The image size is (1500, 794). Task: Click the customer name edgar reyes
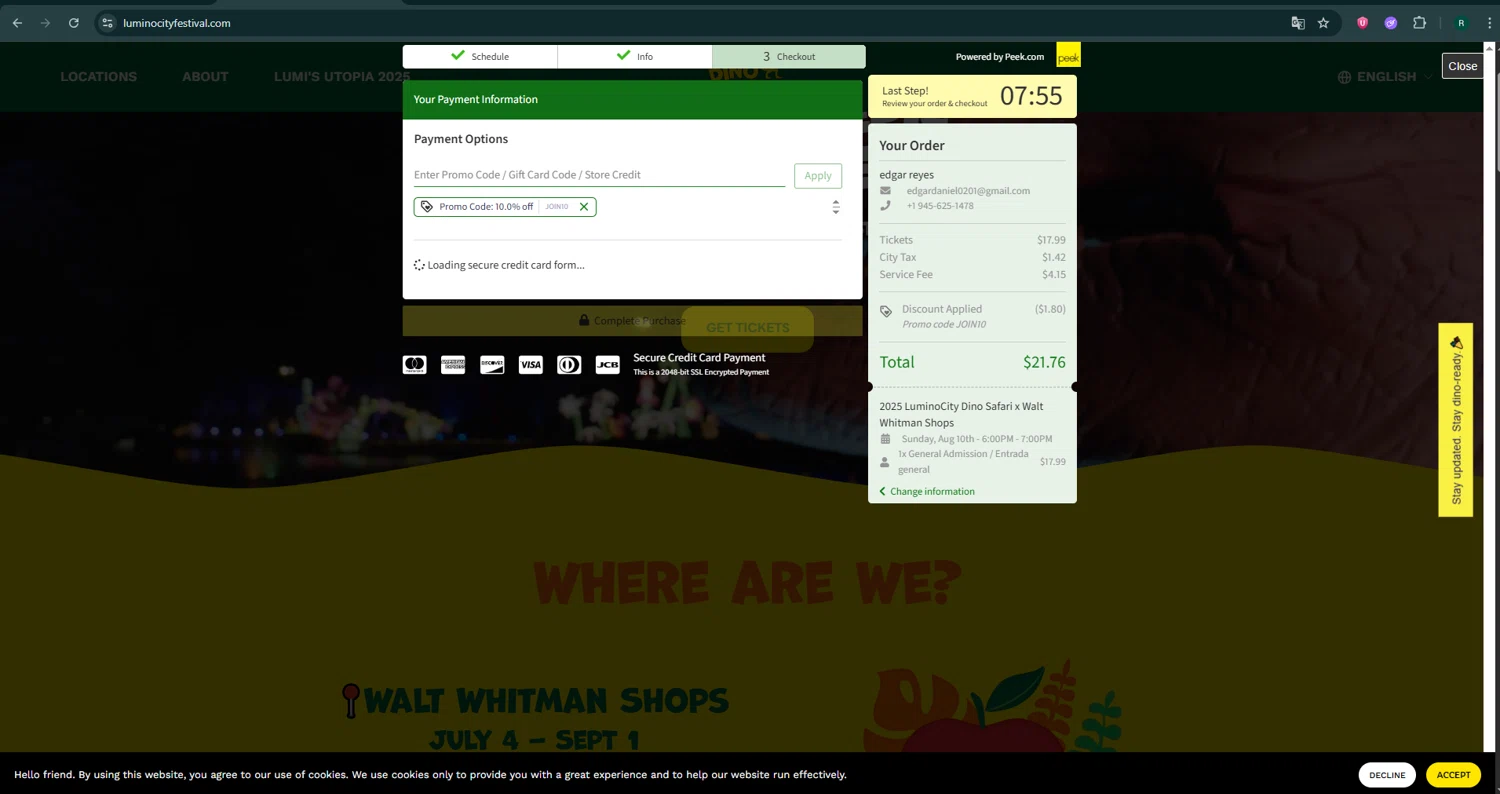(x=907, y=175)
